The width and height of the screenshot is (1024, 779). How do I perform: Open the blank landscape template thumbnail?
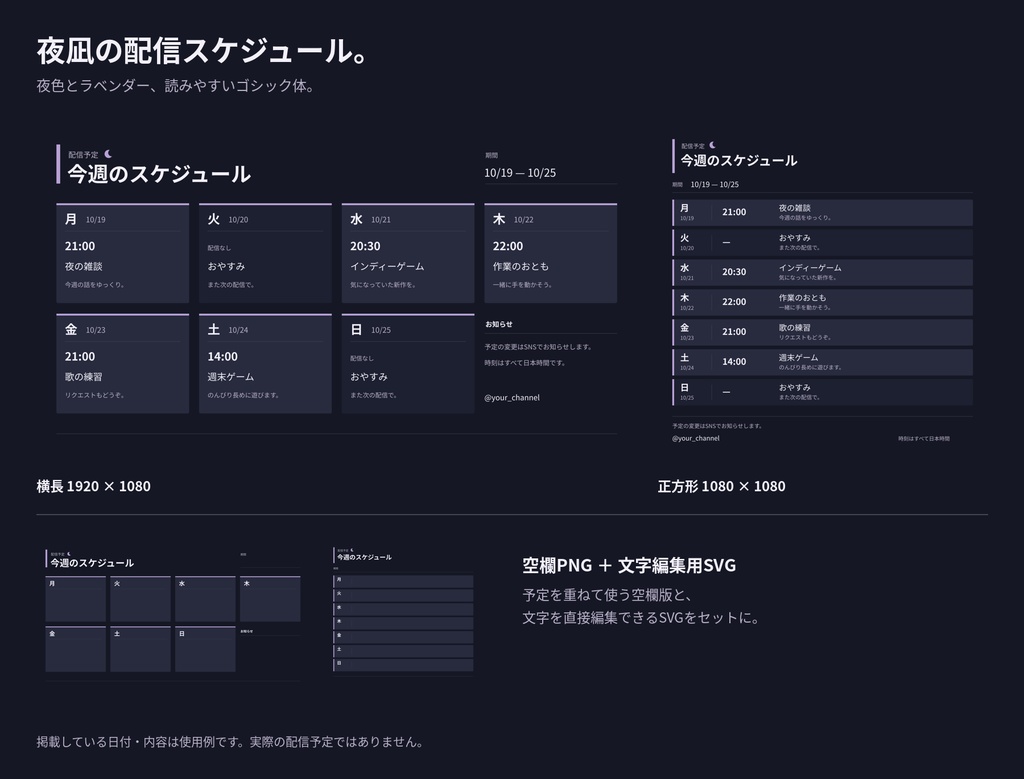click(173, 614)
